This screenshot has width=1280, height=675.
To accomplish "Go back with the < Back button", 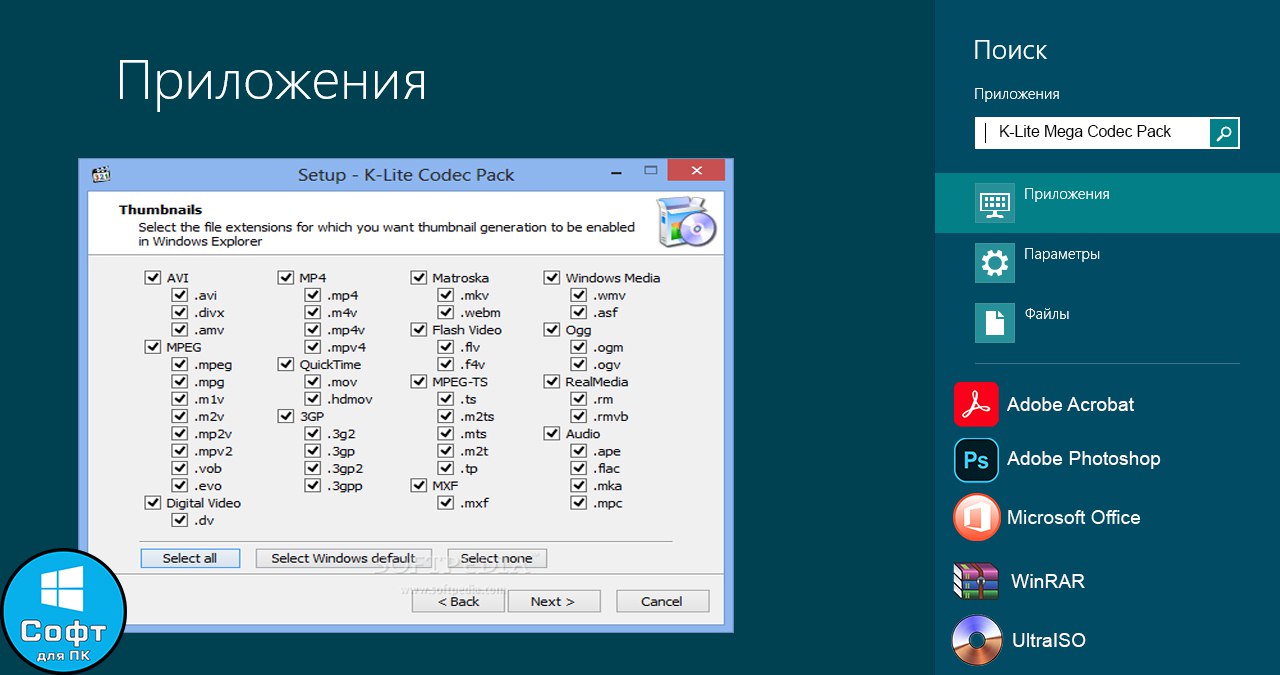I will click(x=459, y=601).
